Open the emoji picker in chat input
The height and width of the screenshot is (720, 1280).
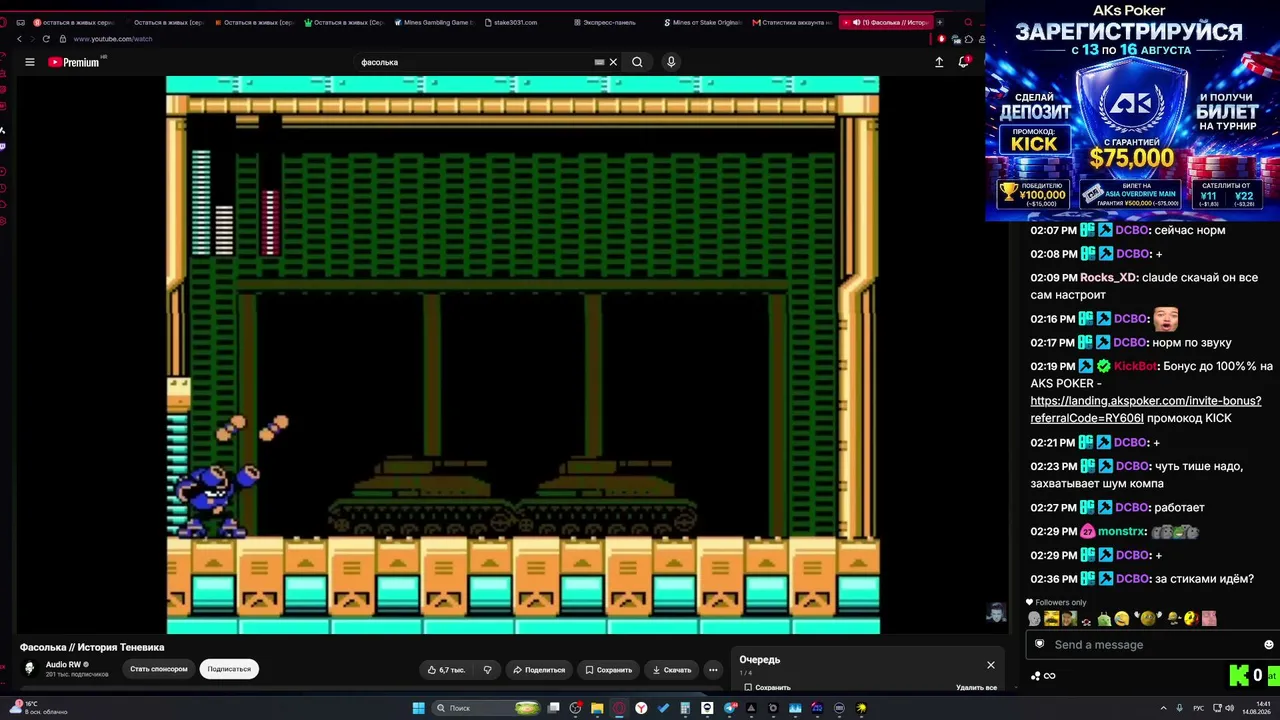(x=1269, y=645)
